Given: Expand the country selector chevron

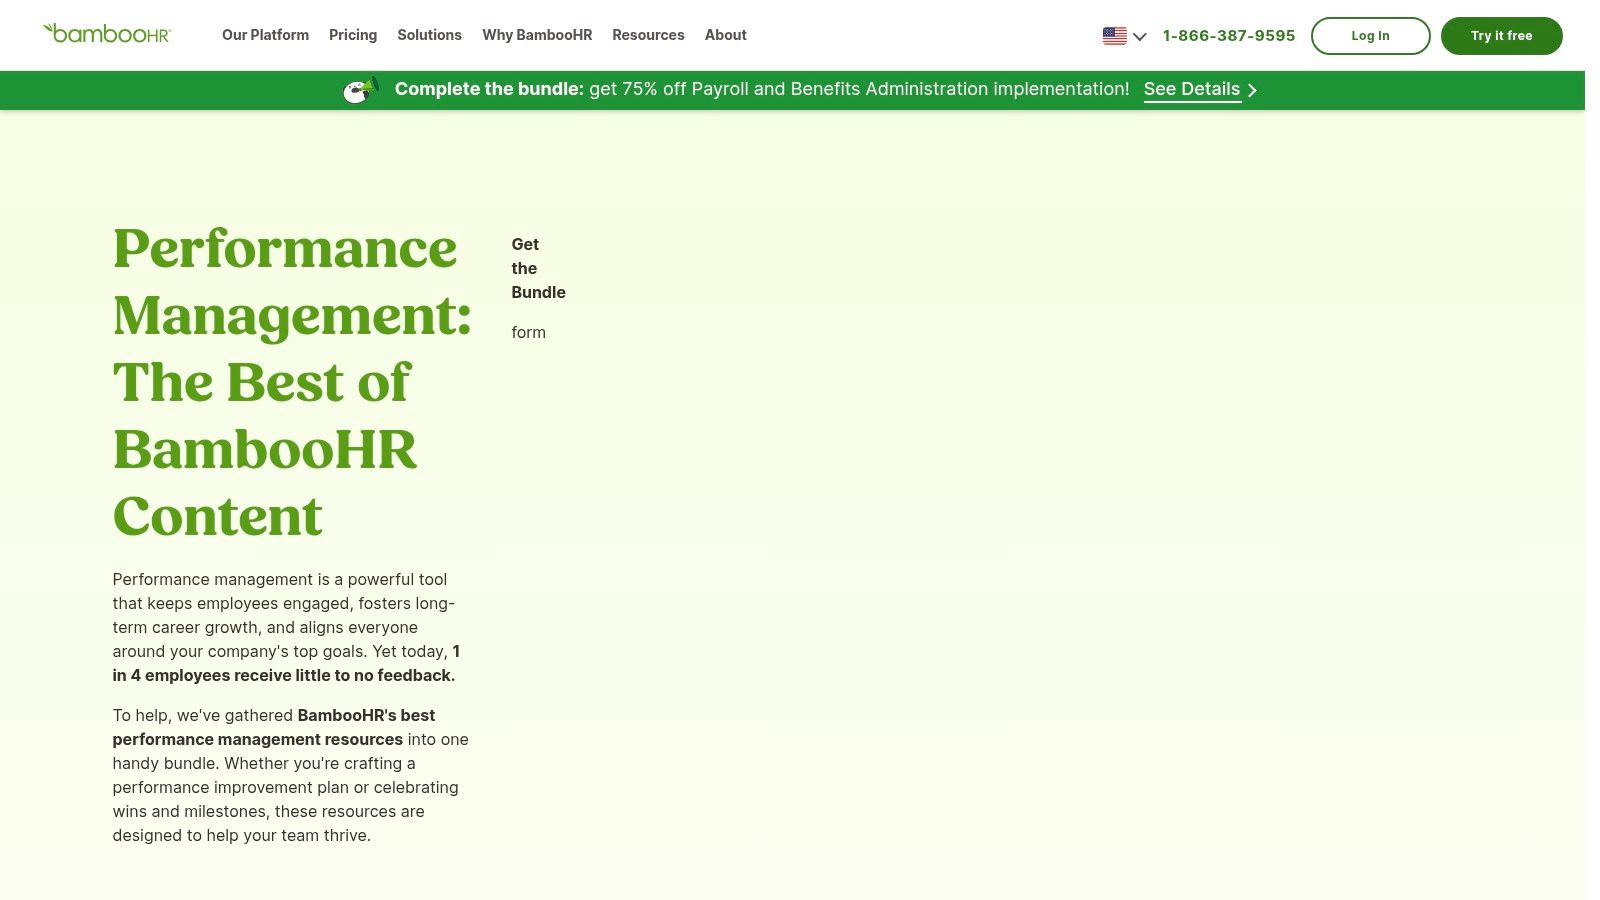Looking at the screenshot, I should click(x=1139, y=37).
